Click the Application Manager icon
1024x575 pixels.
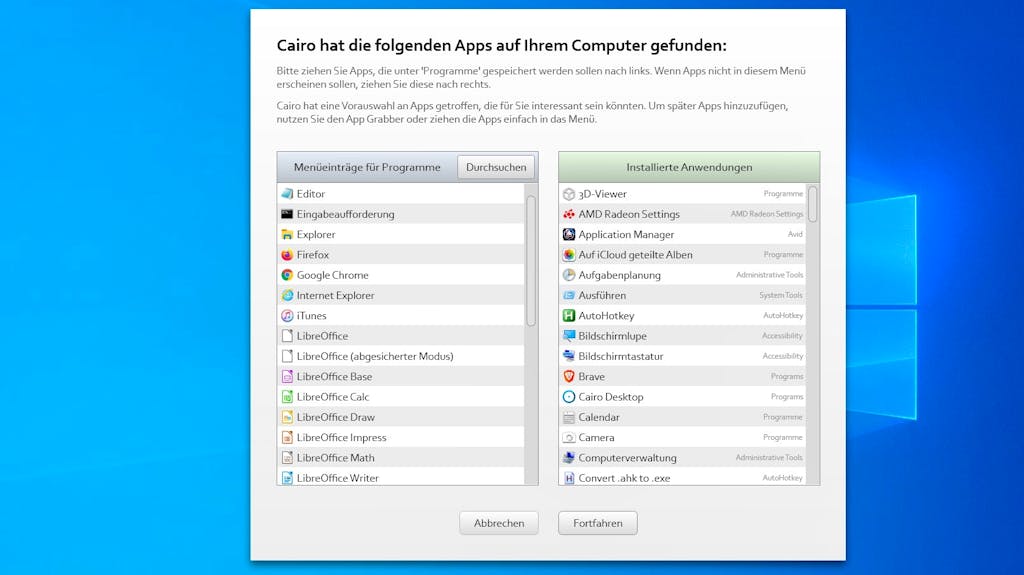coord(569,235)
